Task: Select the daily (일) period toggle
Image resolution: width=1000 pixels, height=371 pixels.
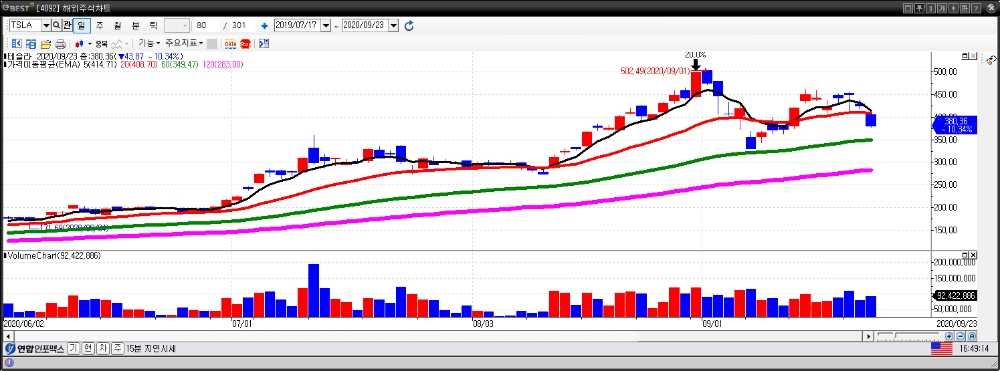Action: [81, 25]
